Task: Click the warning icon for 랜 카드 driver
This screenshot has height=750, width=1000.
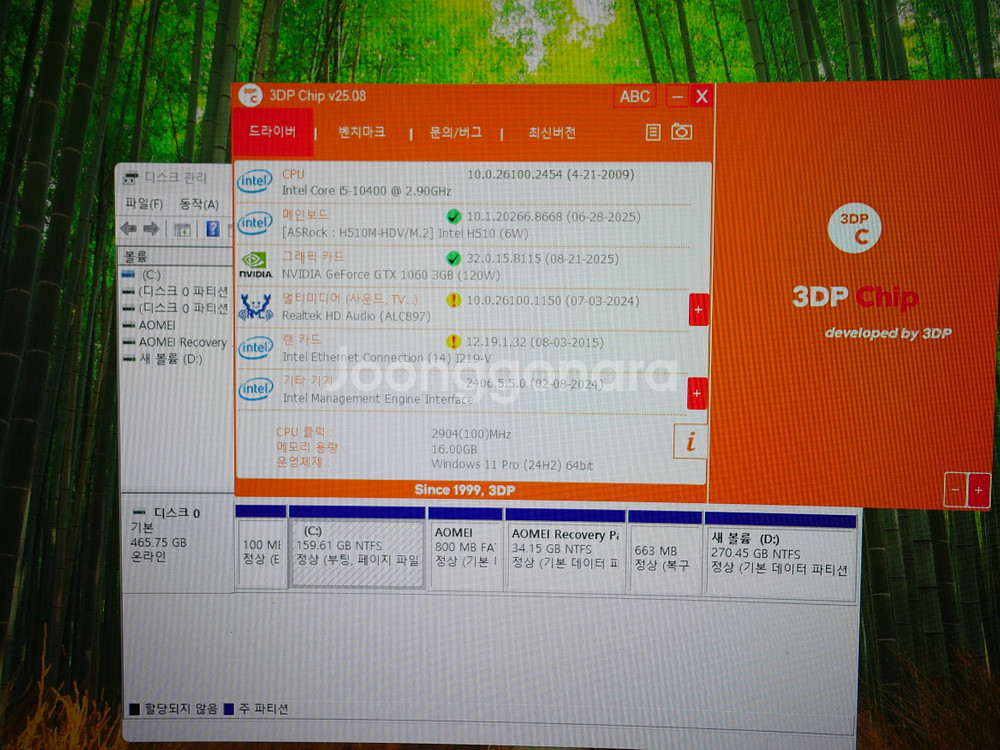Action: [x=453, y=342]
